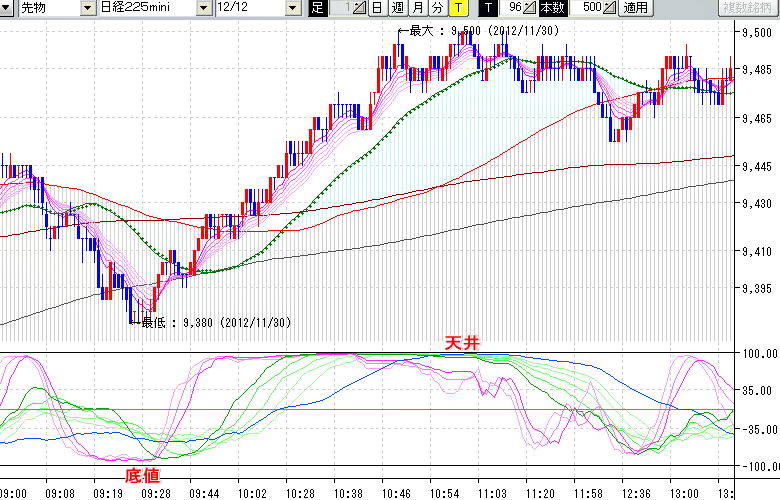
Task: Switch chart to daily (日) bars
Action: 377,8
